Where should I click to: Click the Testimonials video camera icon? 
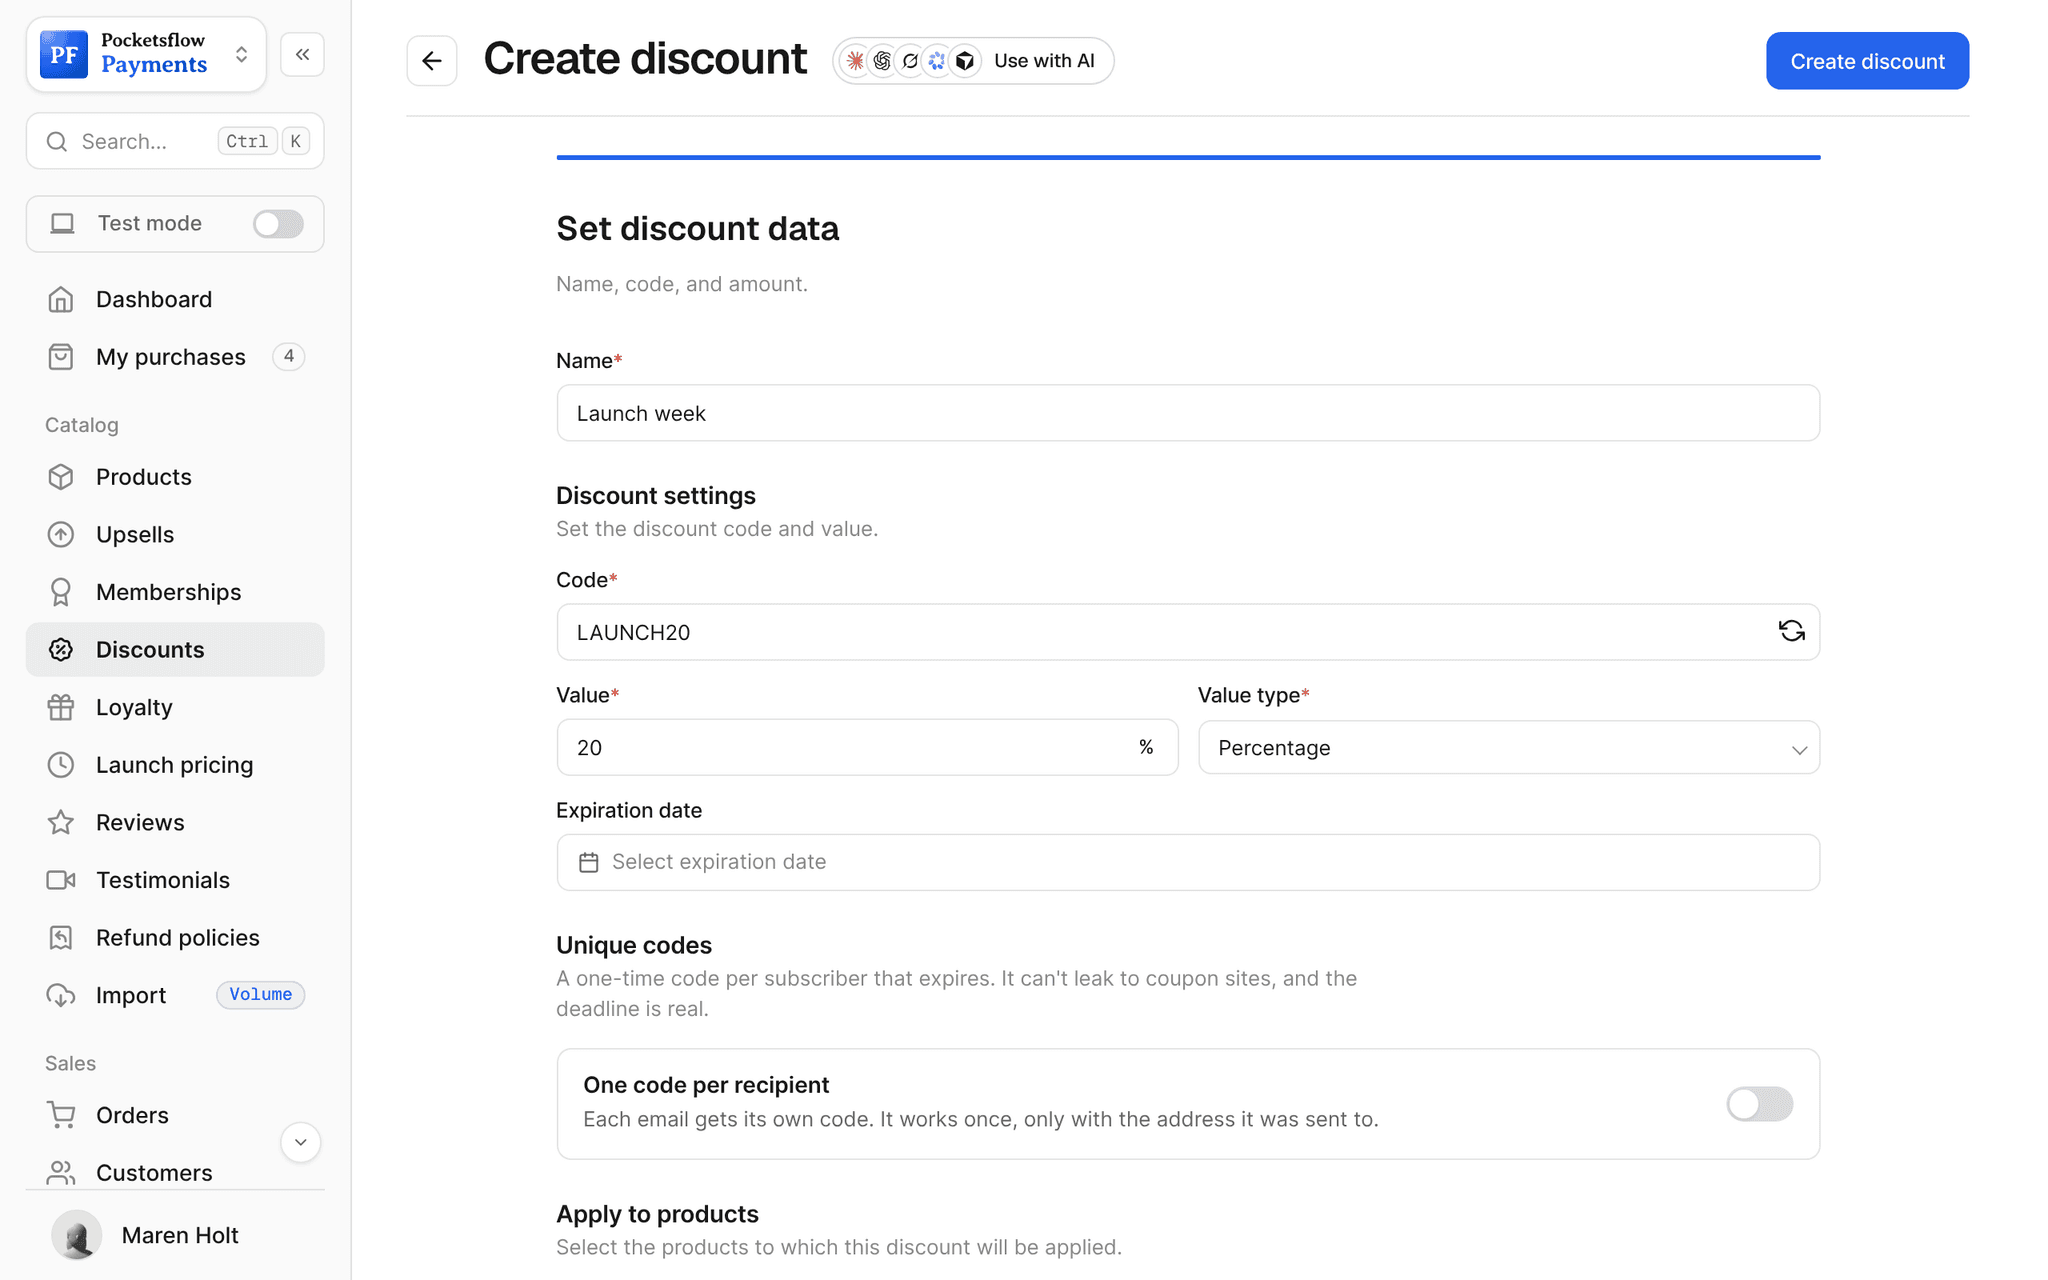[61, 880]
